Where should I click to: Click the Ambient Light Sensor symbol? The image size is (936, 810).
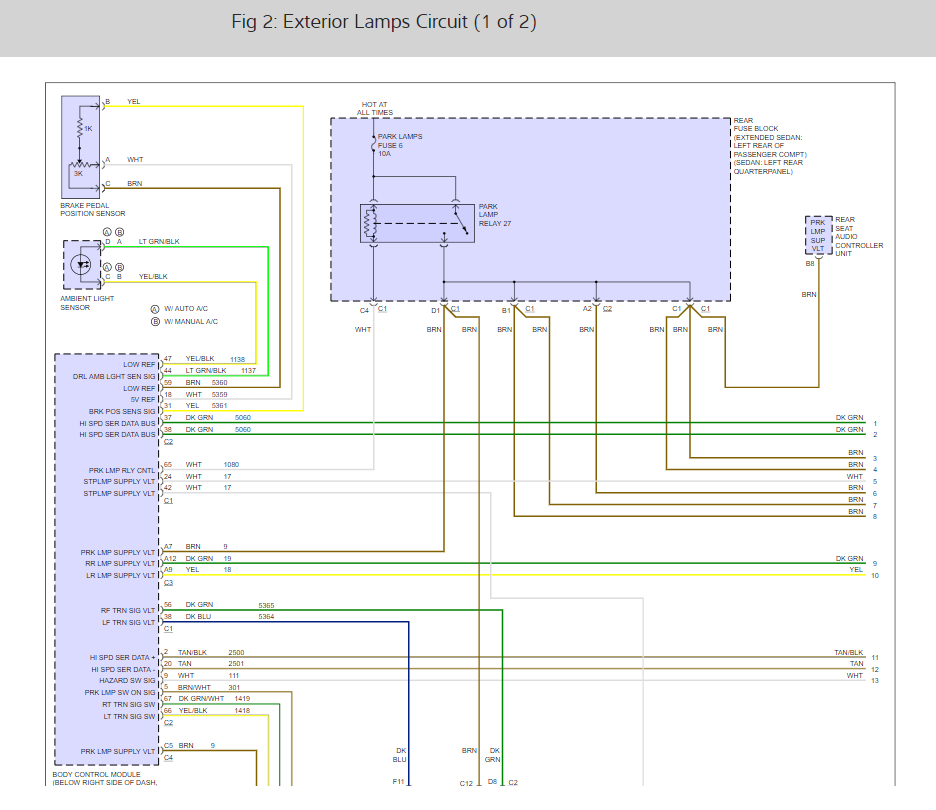84,265
